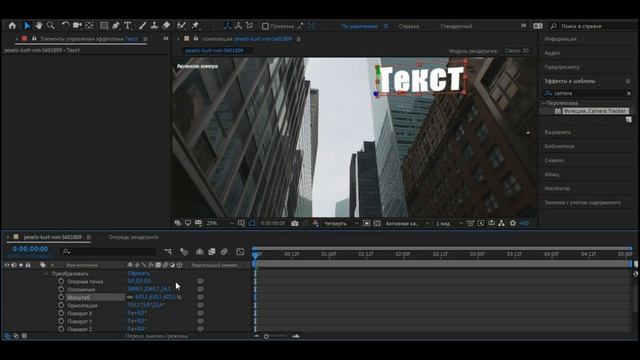Image resolution: width=640 pixels, height=360 pixels.
Task: Toggle hide shy layers timeline button
Action: [199, 252]
